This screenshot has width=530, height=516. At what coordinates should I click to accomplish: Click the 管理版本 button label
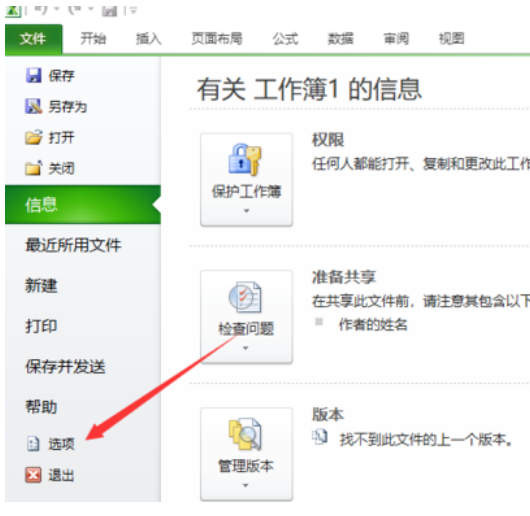pos(246,466)
